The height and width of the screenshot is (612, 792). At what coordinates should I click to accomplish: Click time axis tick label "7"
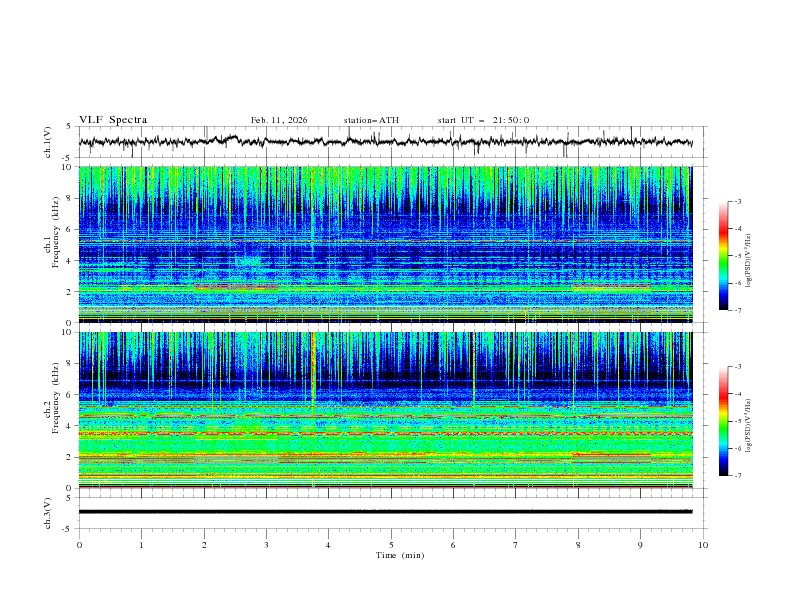(x=516, y=545)
